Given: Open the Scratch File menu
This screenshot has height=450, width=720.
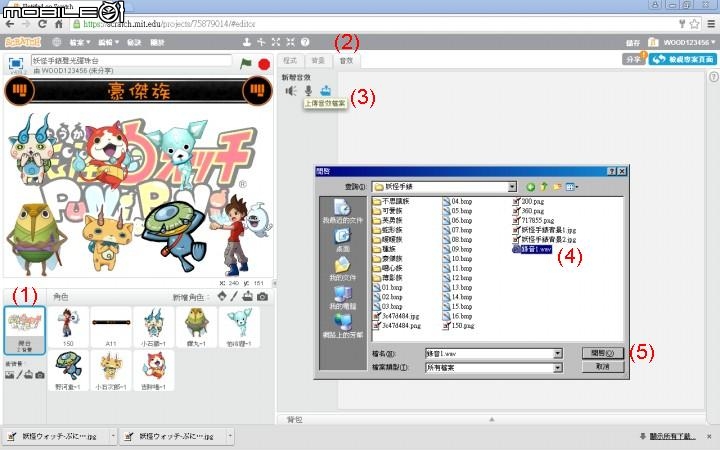Looking at the screenshot, I should coord(80,42).
